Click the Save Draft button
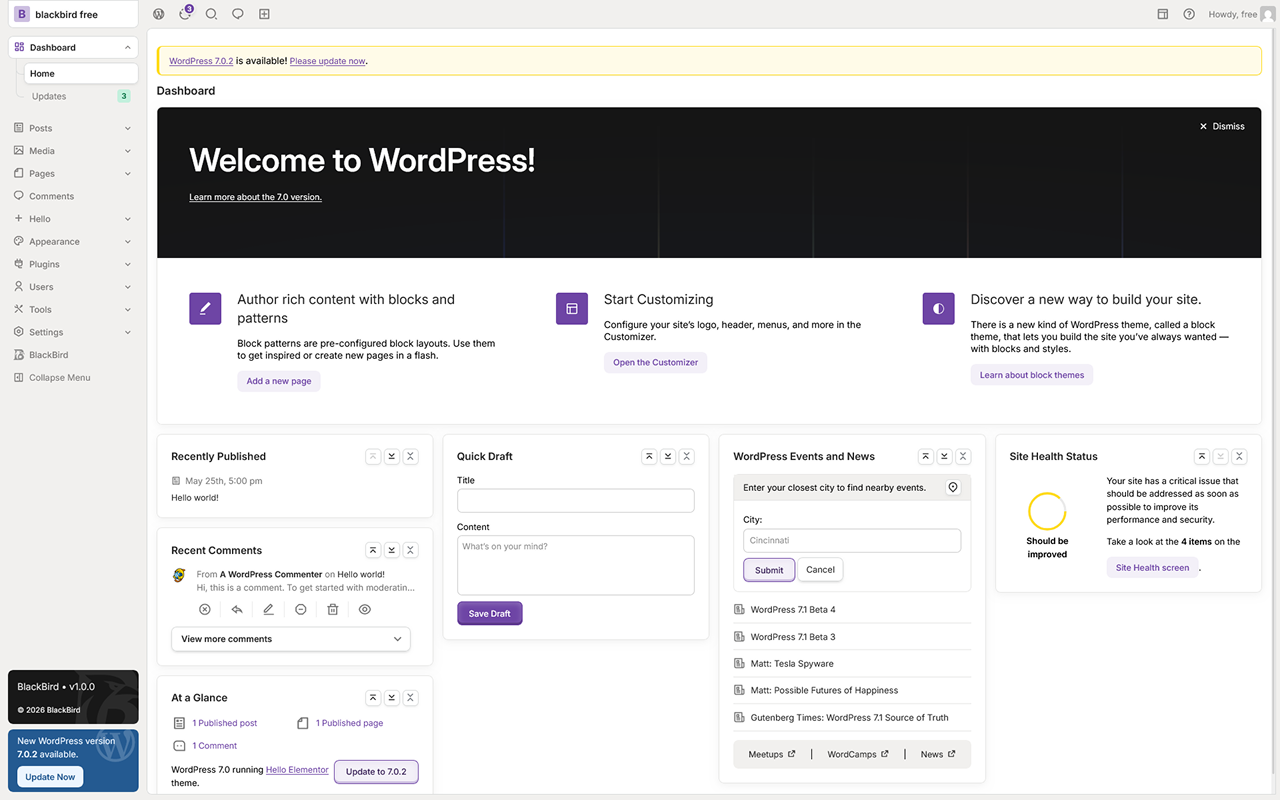 coord(490,613)
